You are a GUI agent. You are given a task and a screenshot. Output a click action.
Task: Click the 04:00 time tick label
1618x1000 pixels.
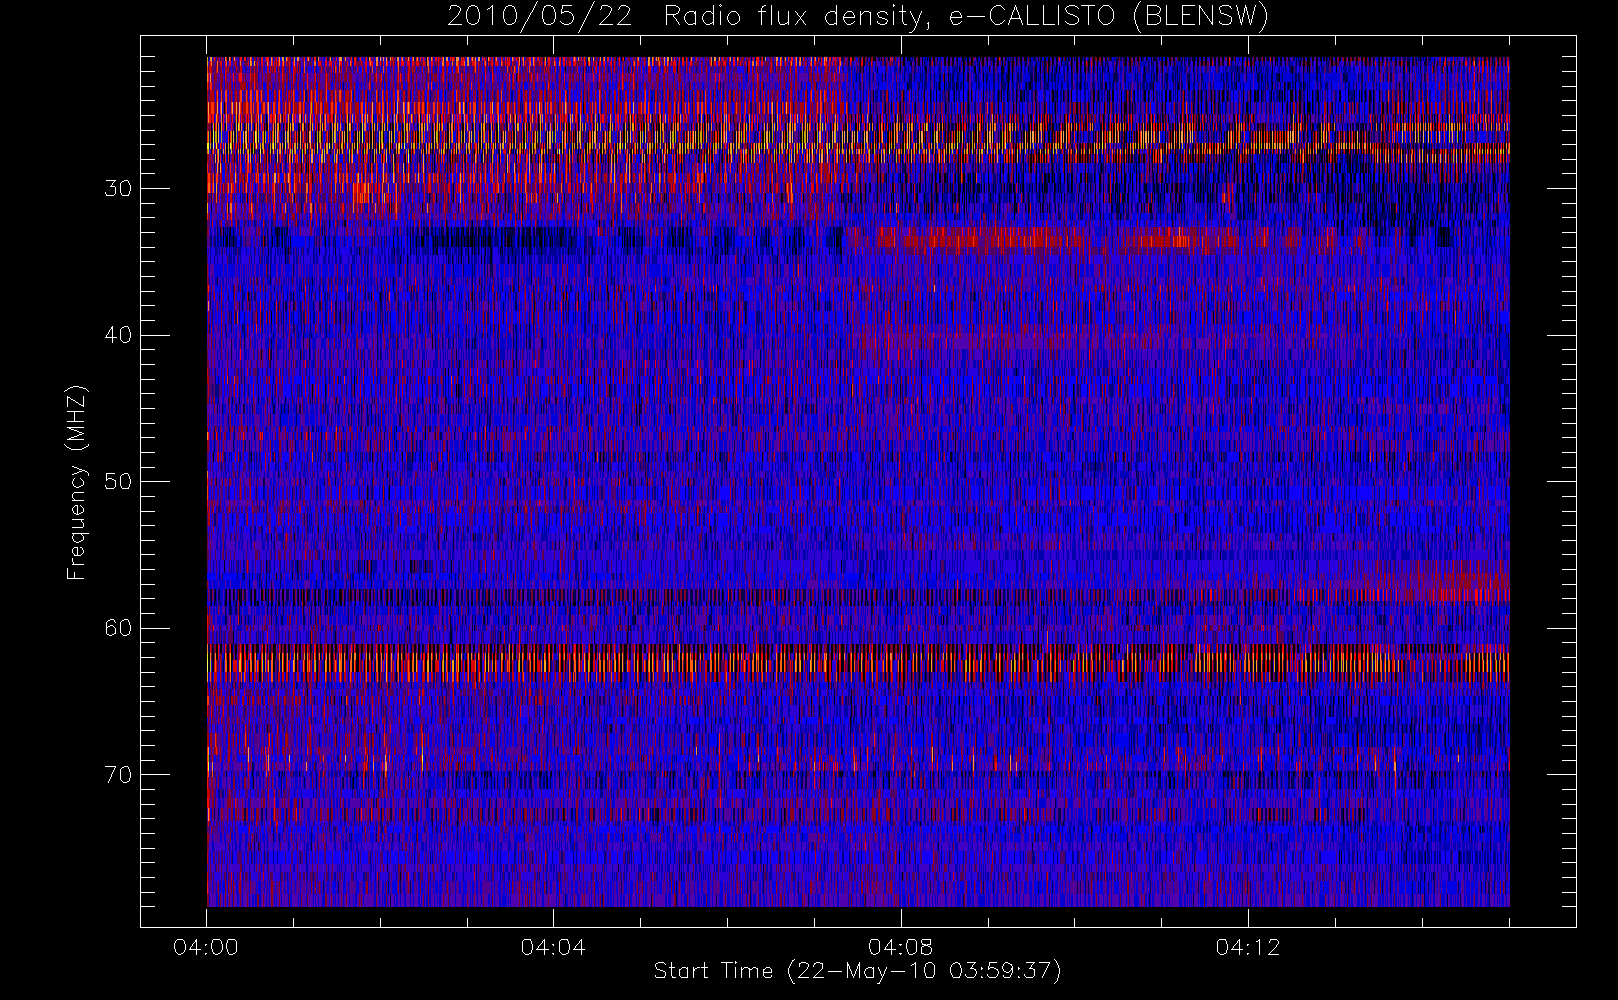coord(206,947)
